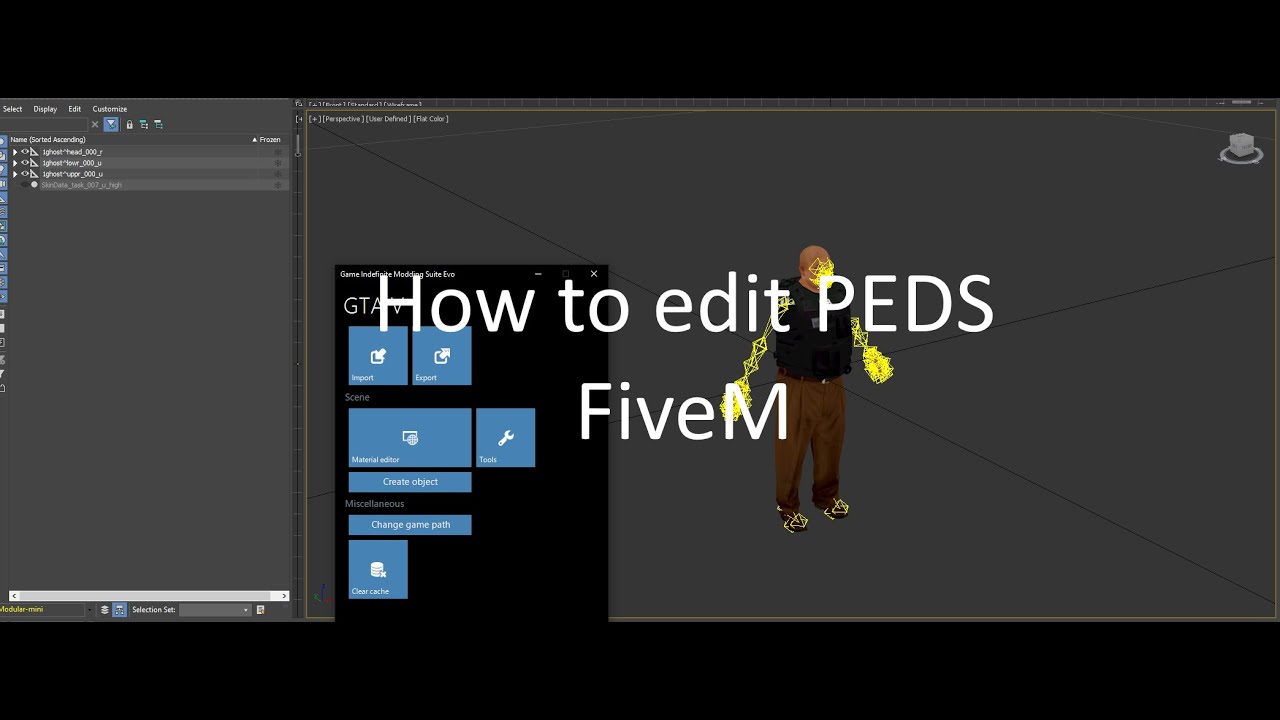1280x720 pixels.
Task: Open the Customize menu in Scene Explorer
Action: (x=110, y=109)
